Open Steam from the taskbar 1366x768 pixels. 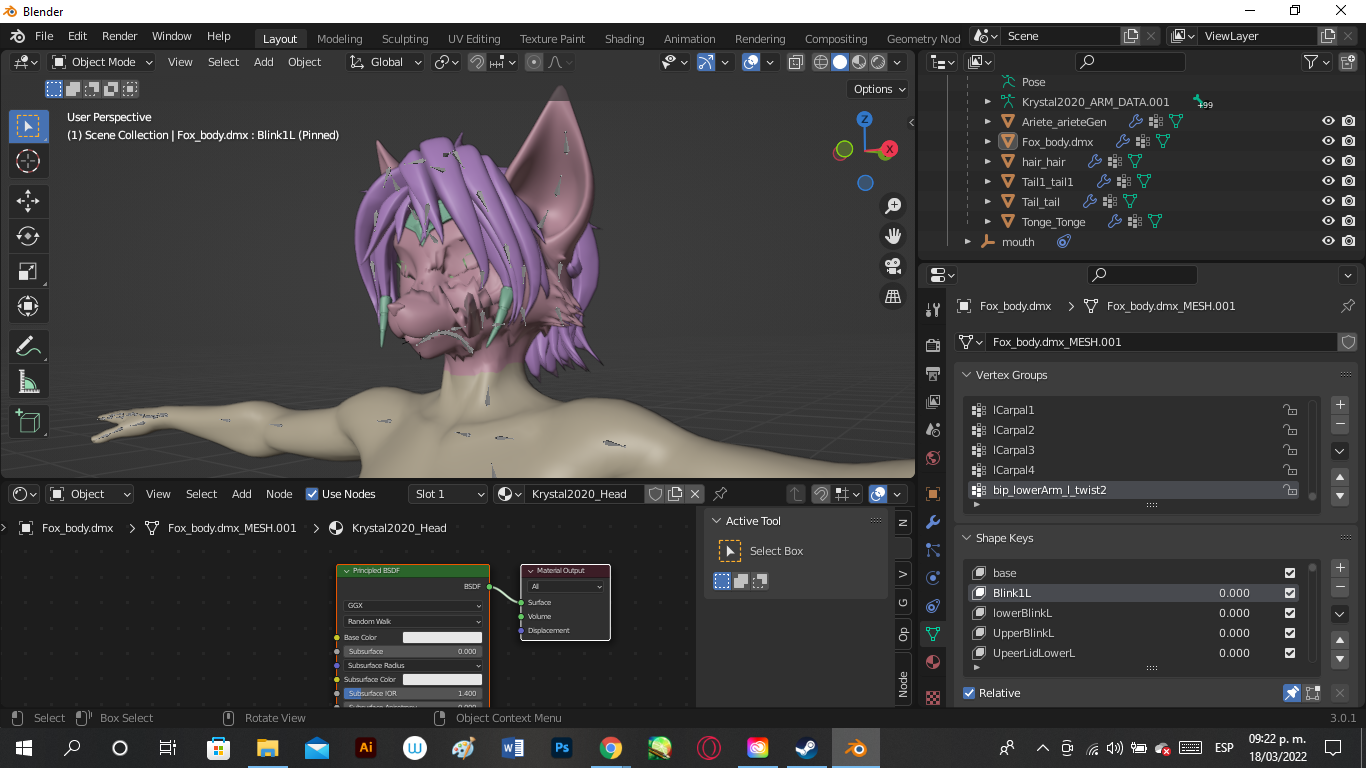pyautogui.click(x=806, y=748)
